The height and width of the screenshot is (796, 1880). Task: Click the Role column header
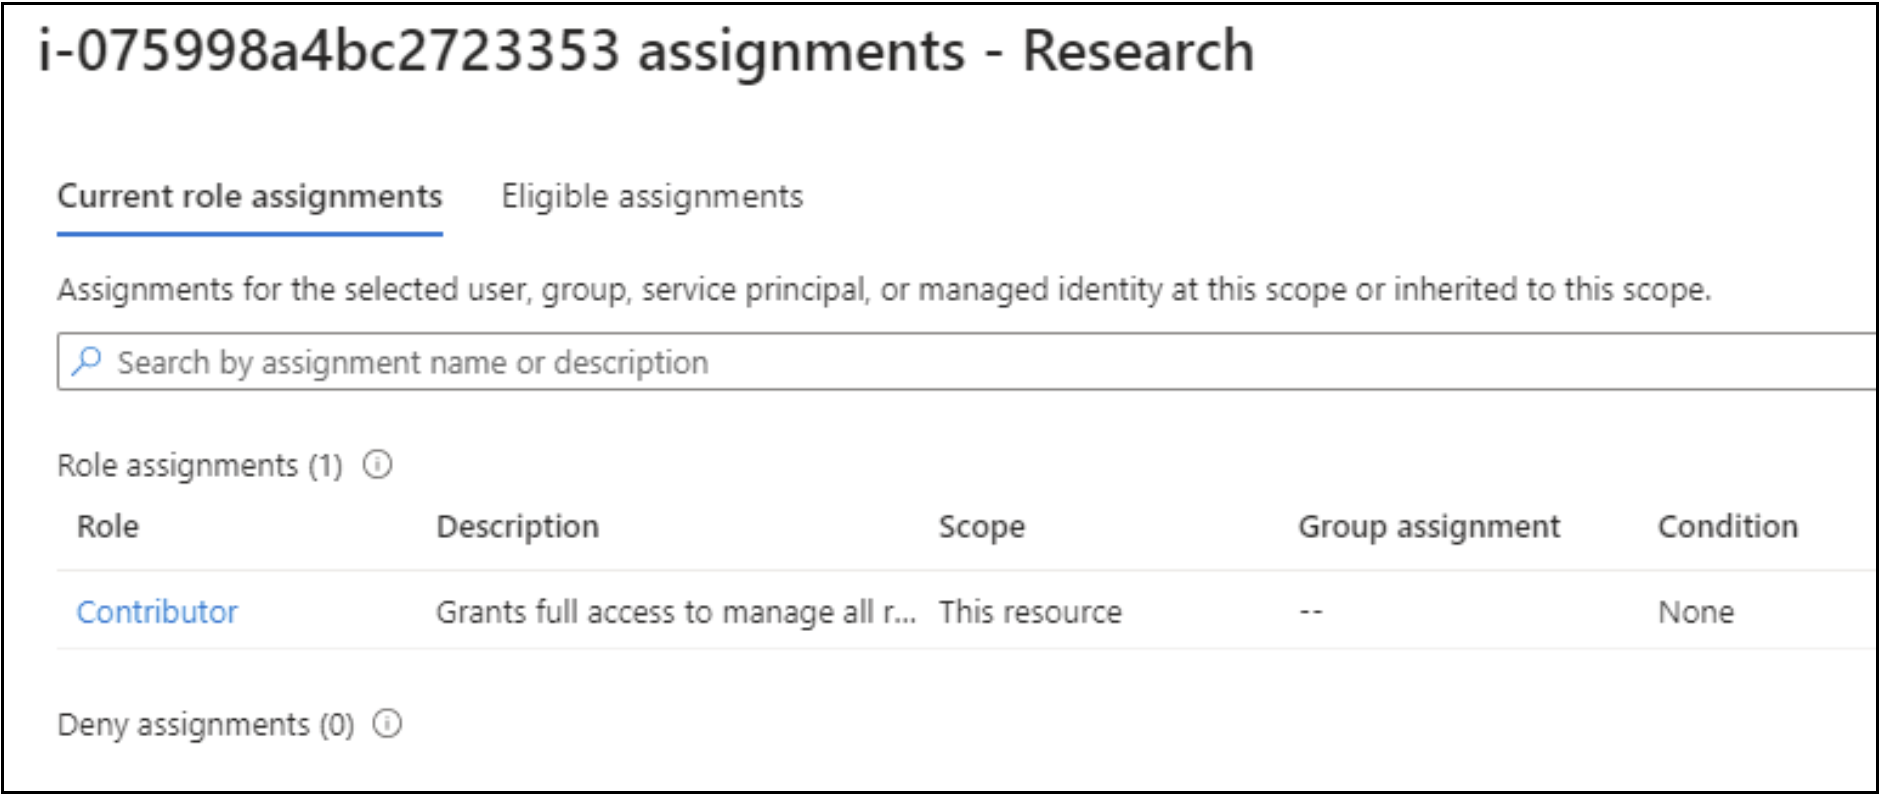coord(107,525)
